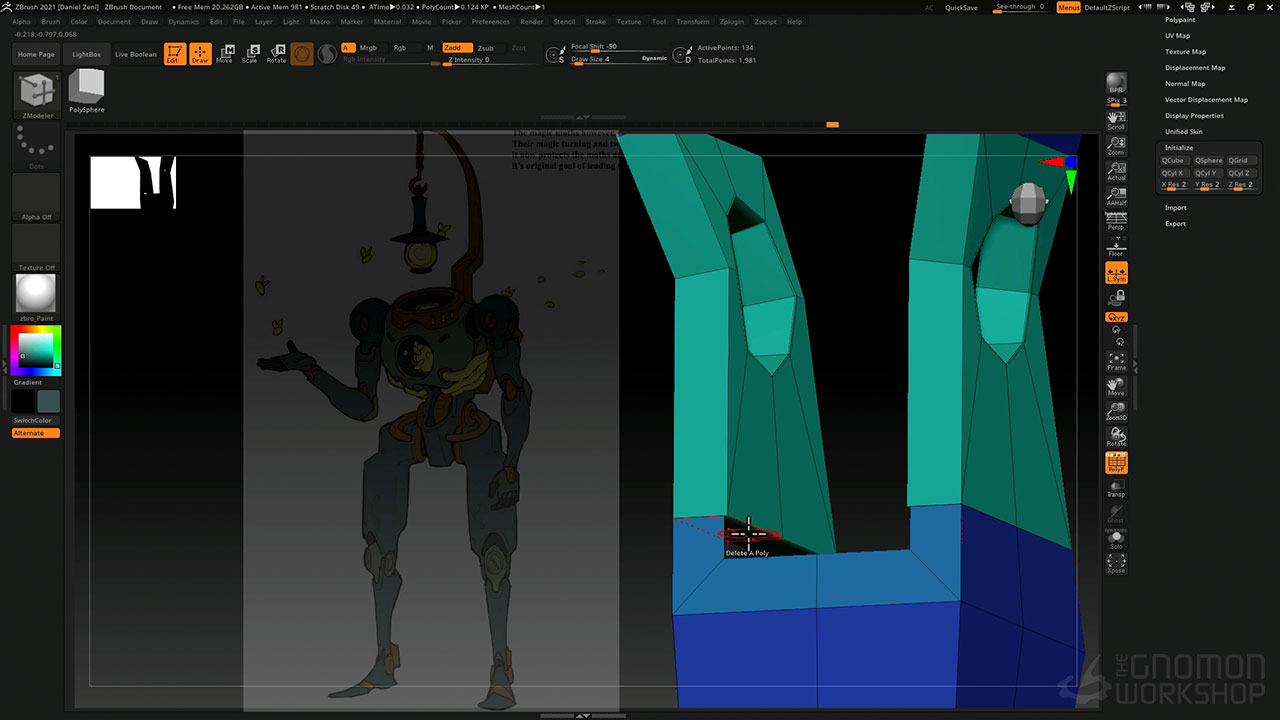Expand the Unified Skin section
The width and height of the screenshot is (1280, 720).
[x=1183, y=132]
